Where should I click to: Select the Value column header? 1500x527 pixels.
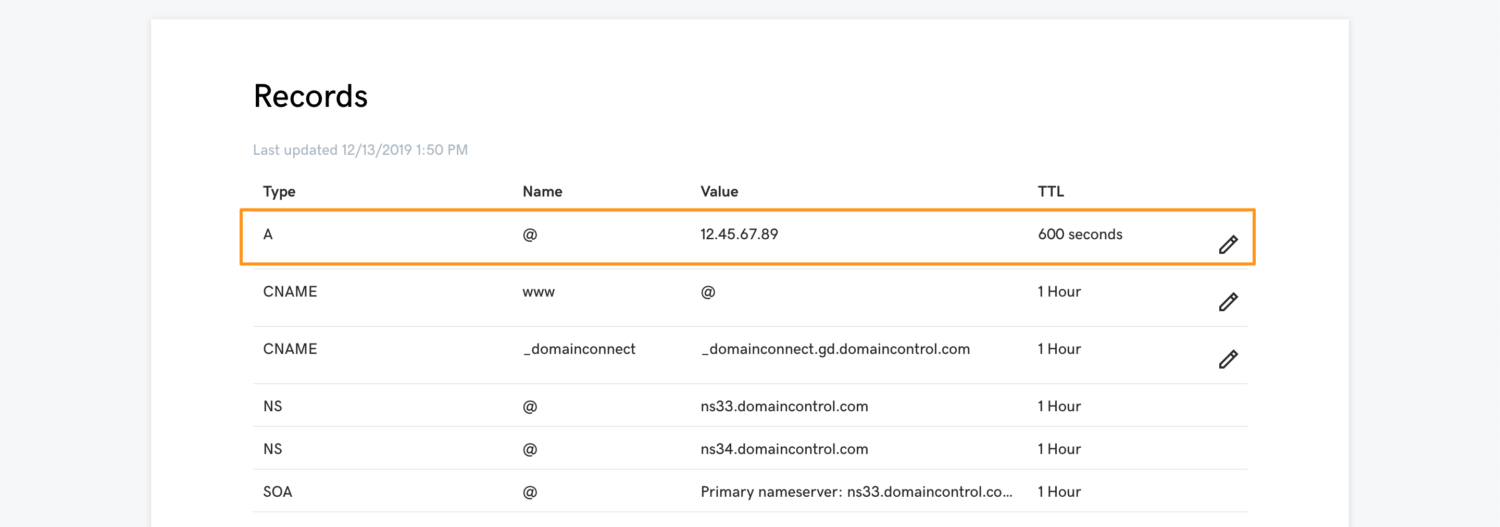719,191
